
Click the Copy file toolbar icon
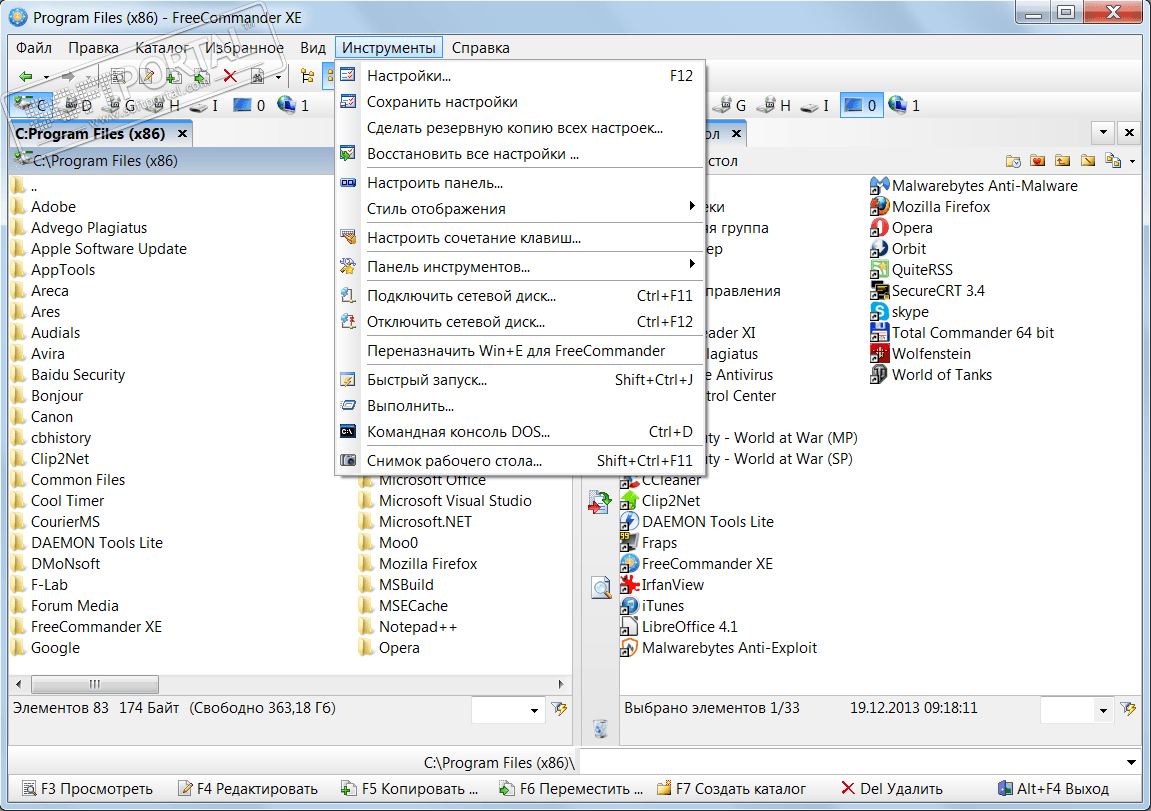(174, 76)
